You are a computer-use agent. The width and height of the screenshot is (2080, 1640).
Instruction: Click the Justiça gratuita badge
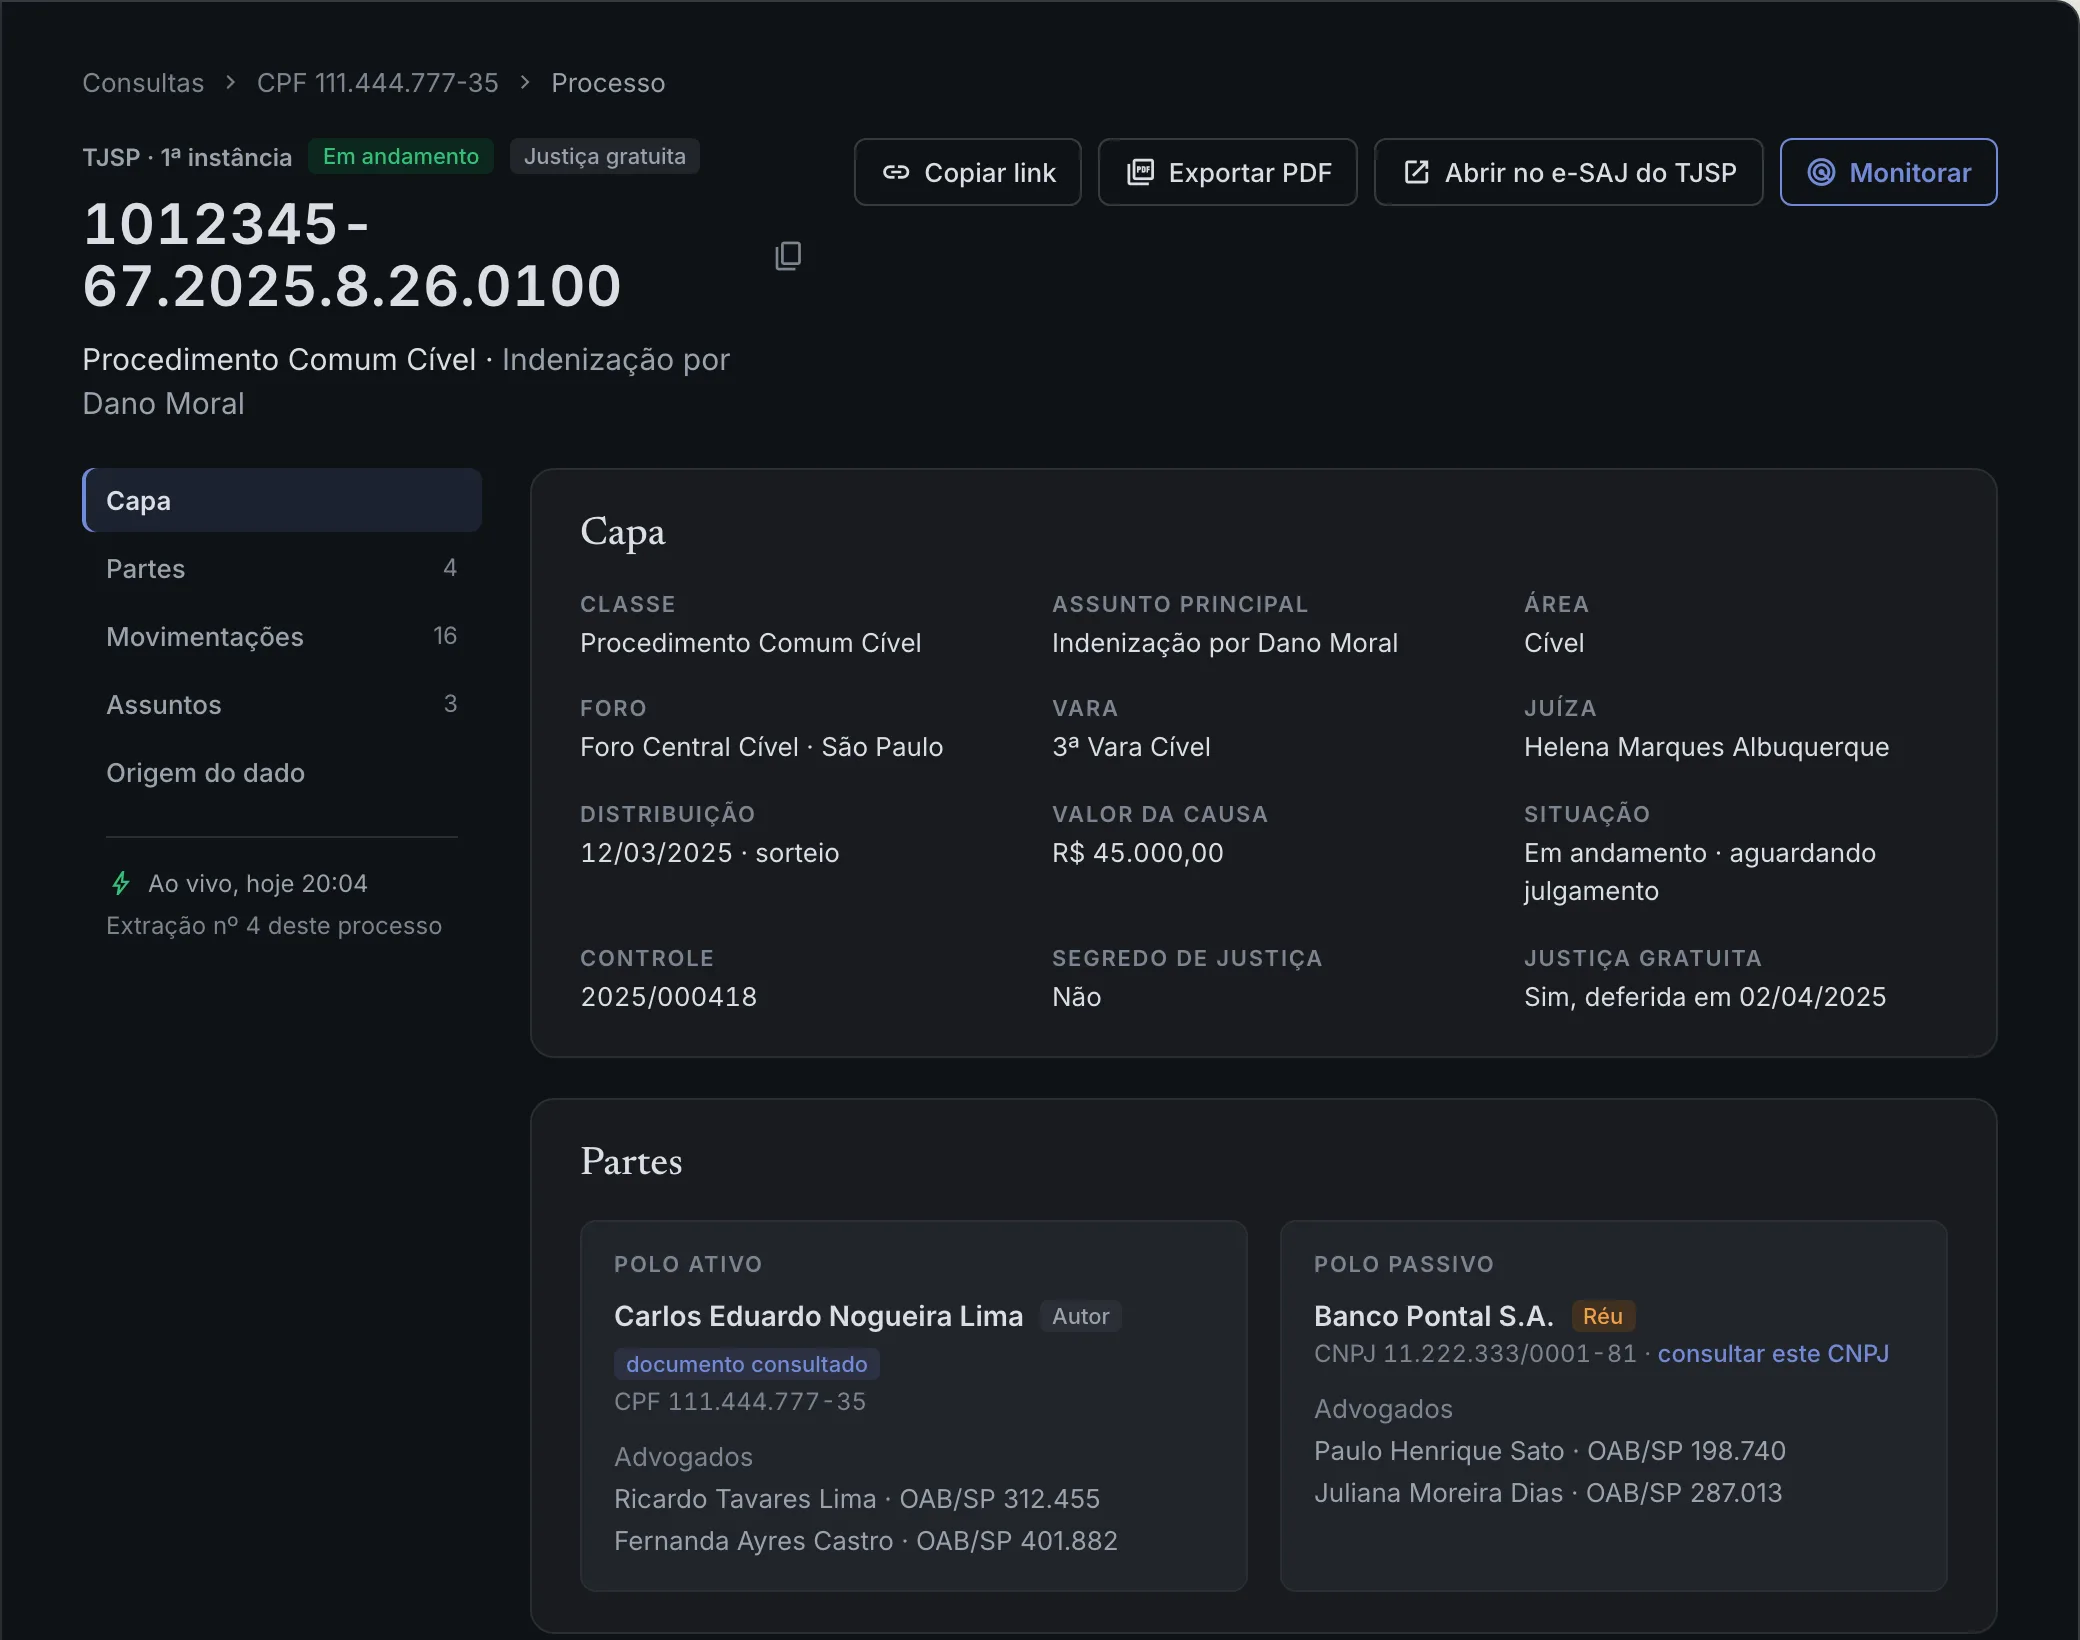[605, 156]
